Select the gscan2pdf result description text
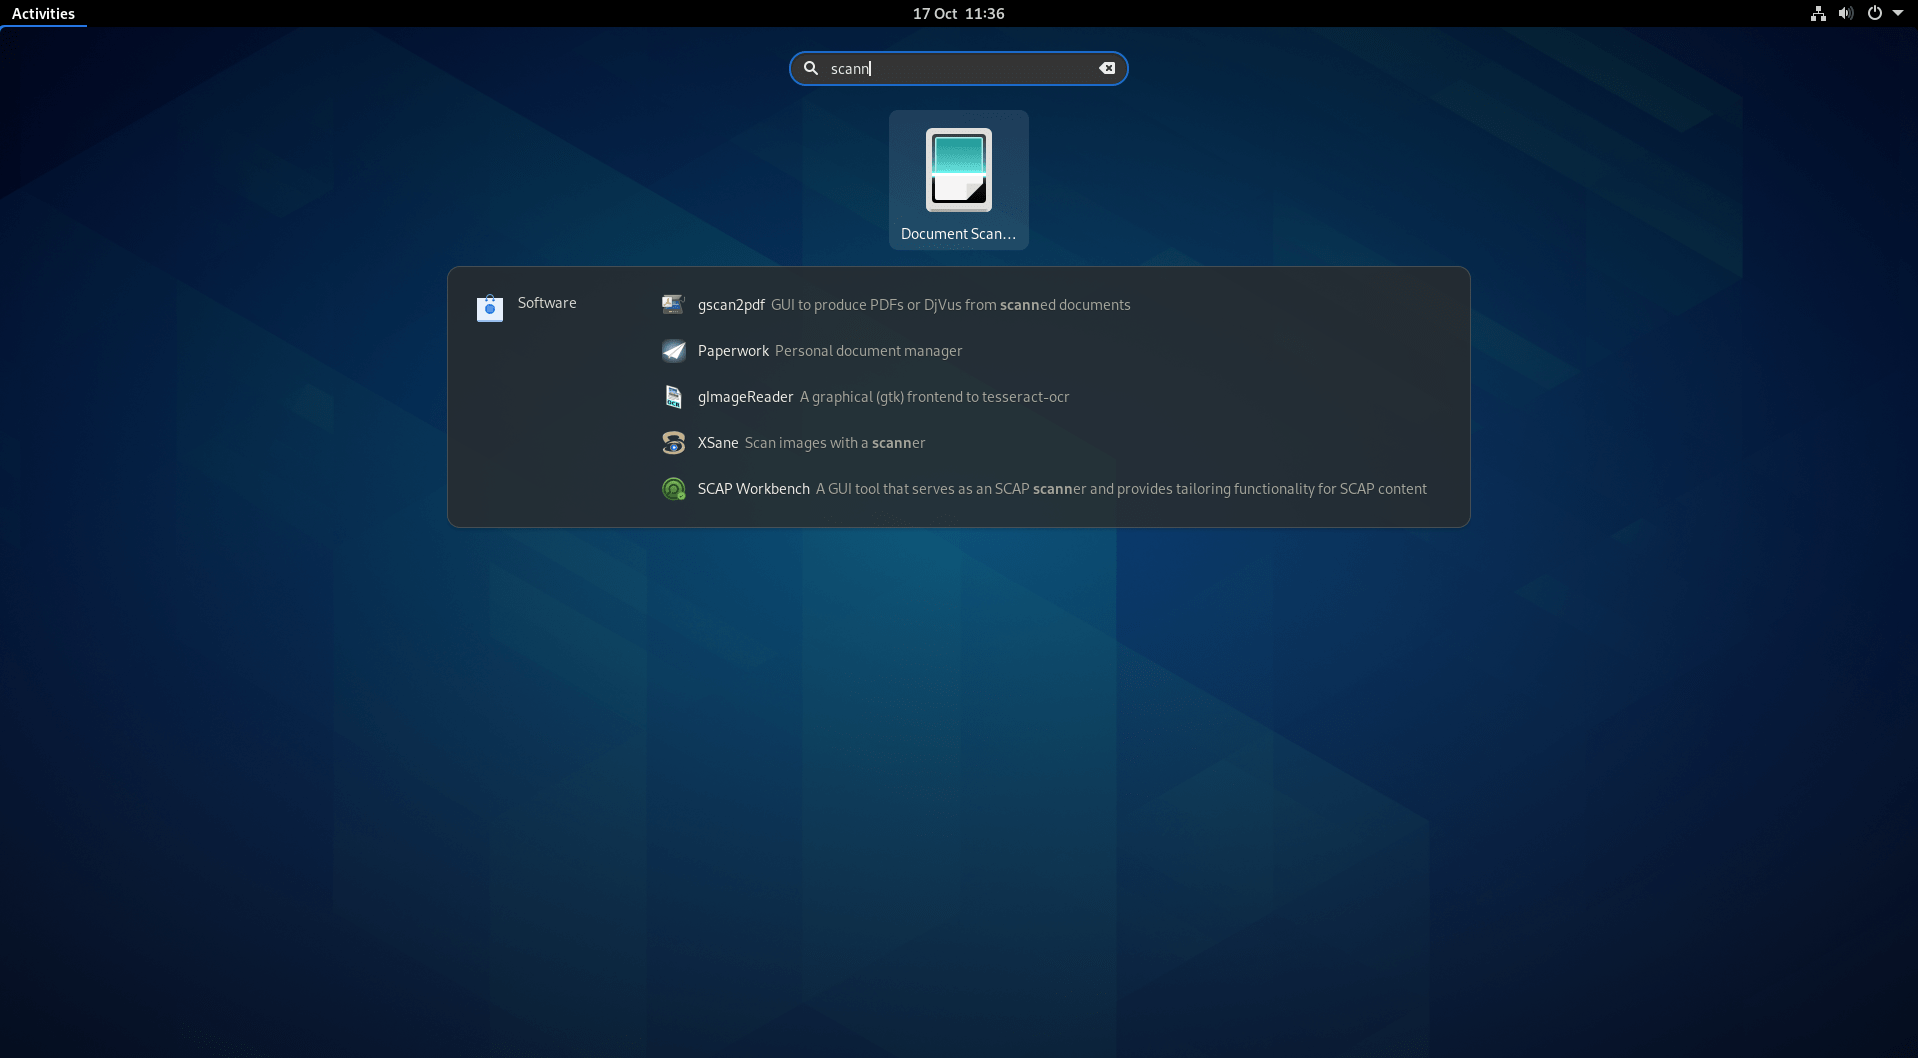This screenshot has height=1058, width=1918. pos(952,305)
